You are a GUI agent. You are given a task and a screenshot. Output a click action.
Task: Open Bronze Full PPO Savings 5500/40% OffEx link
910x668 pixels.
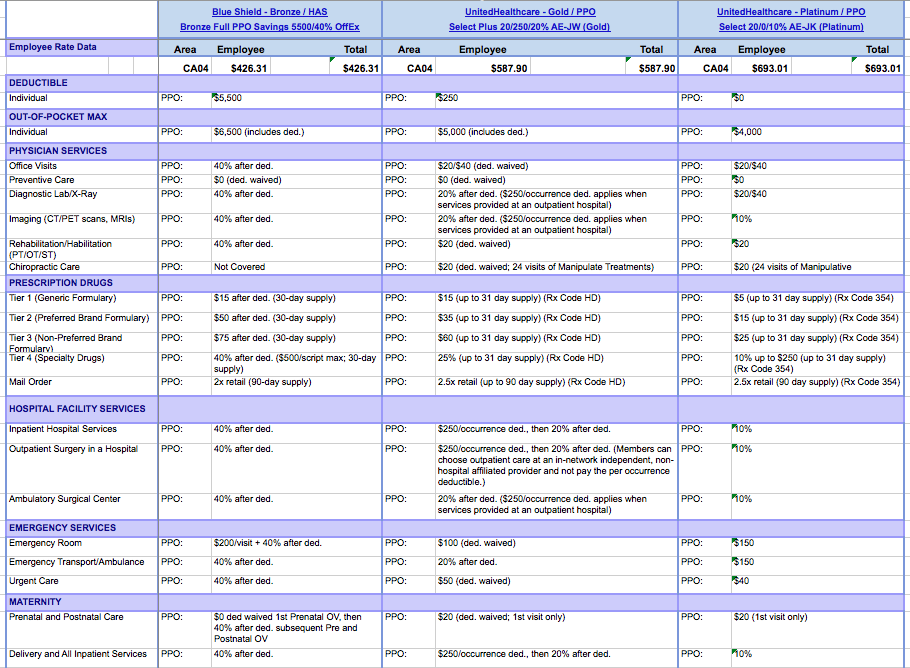(x=269, y=27)
